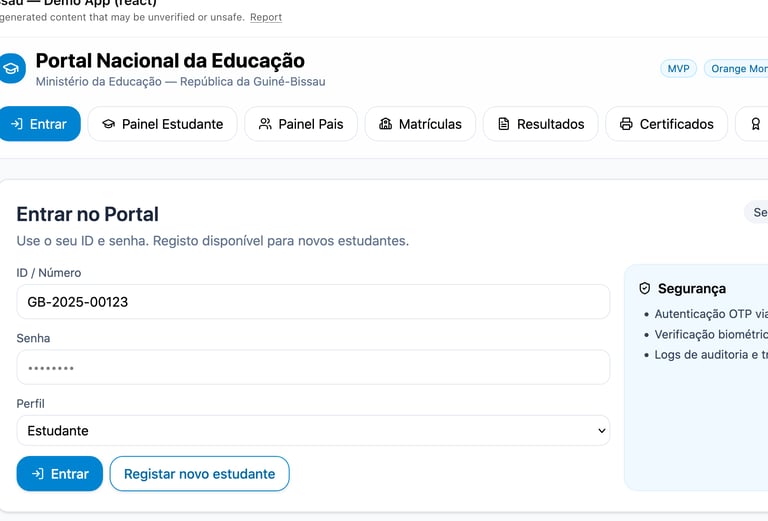
Task: Focus the Senha password field
Action: (x=312, y=367)
